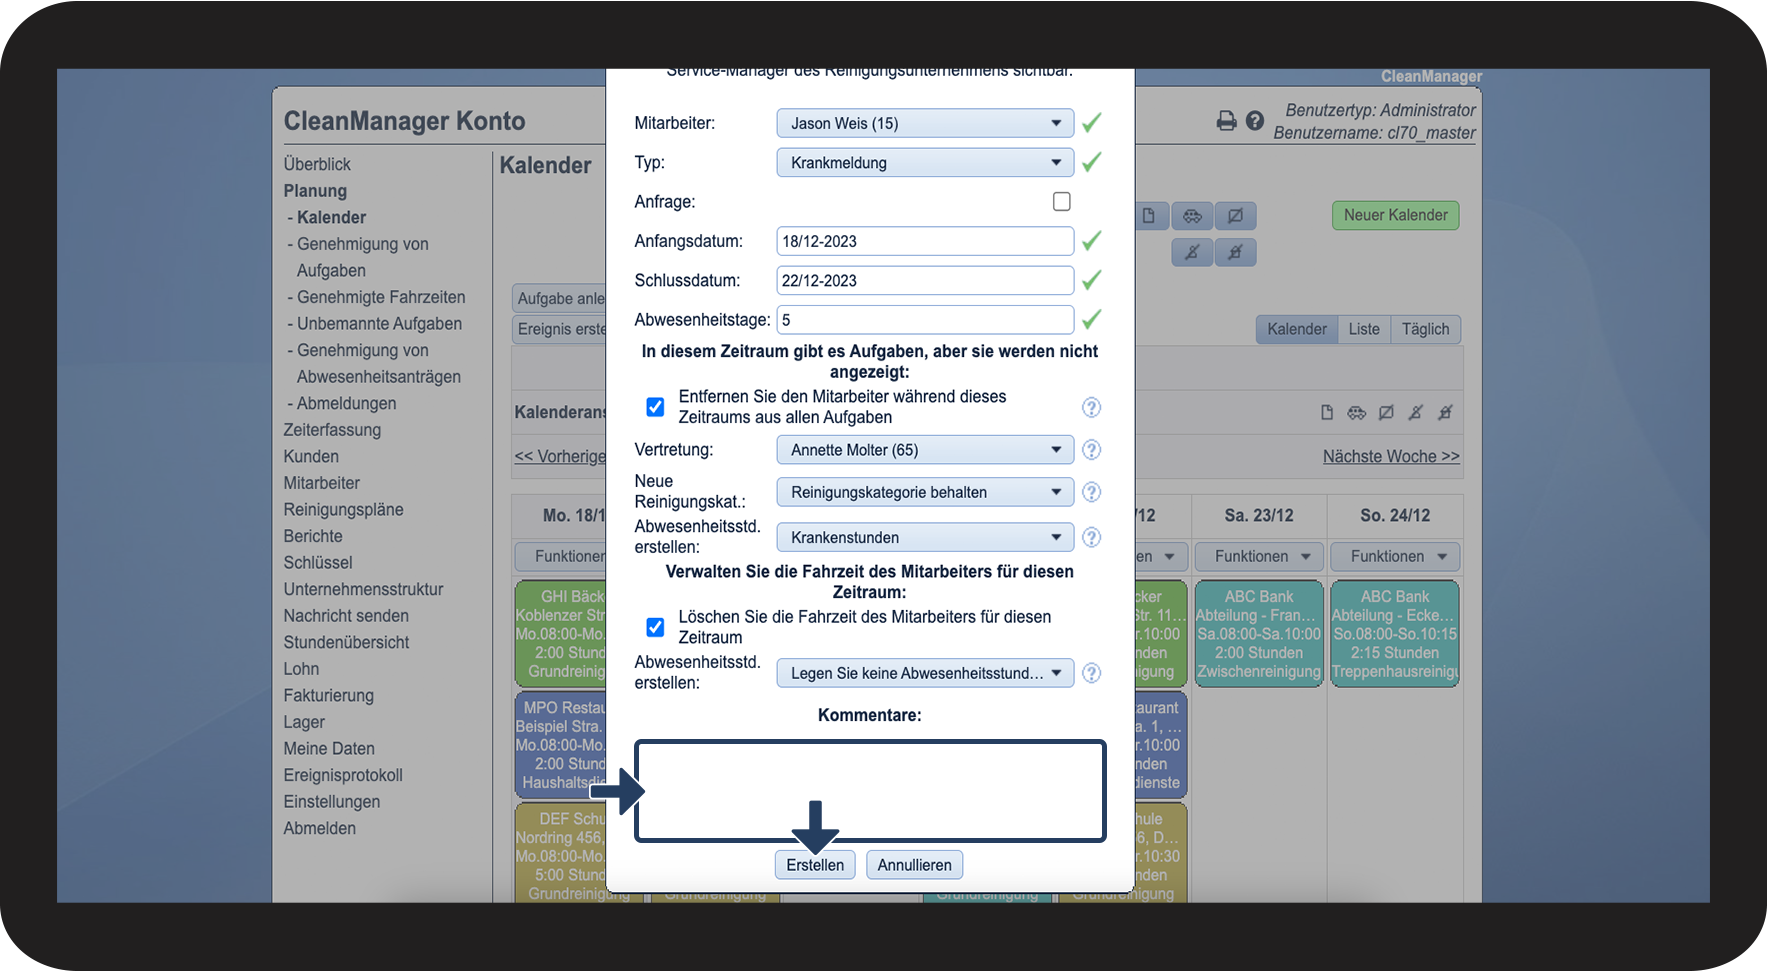The height and width of the screenshot is (971, 1767).
Task: Open Überblick in the sidebar
Action: [317, 164]
